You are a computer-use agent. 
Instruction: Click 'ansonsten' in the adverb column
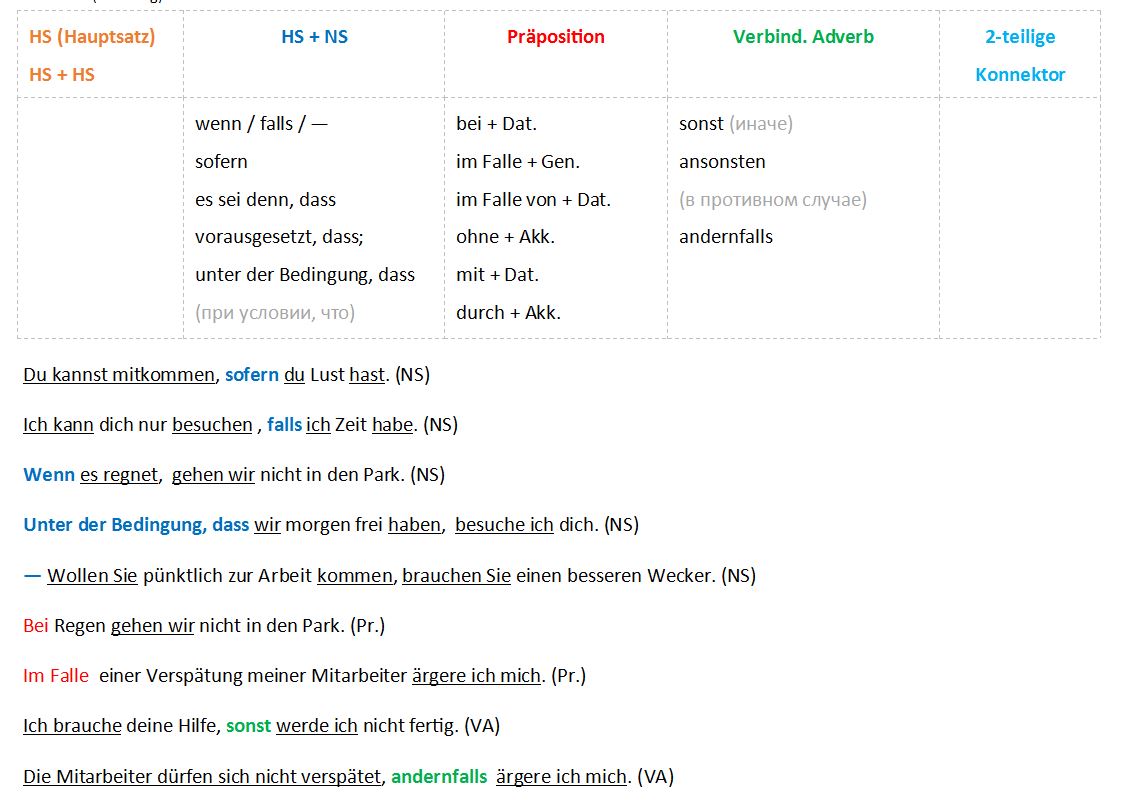click(x=722, y=162)
